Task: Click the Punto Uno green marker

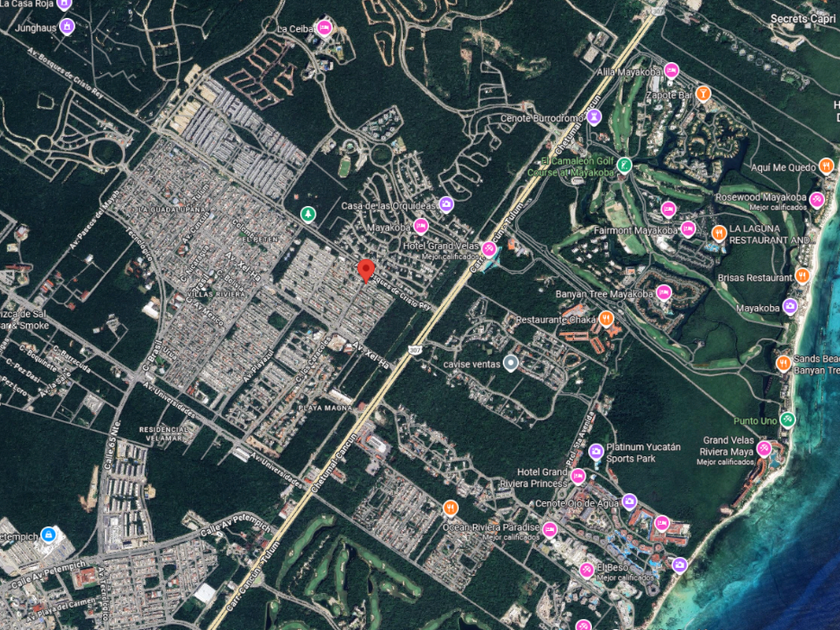Action: [787, 419]
